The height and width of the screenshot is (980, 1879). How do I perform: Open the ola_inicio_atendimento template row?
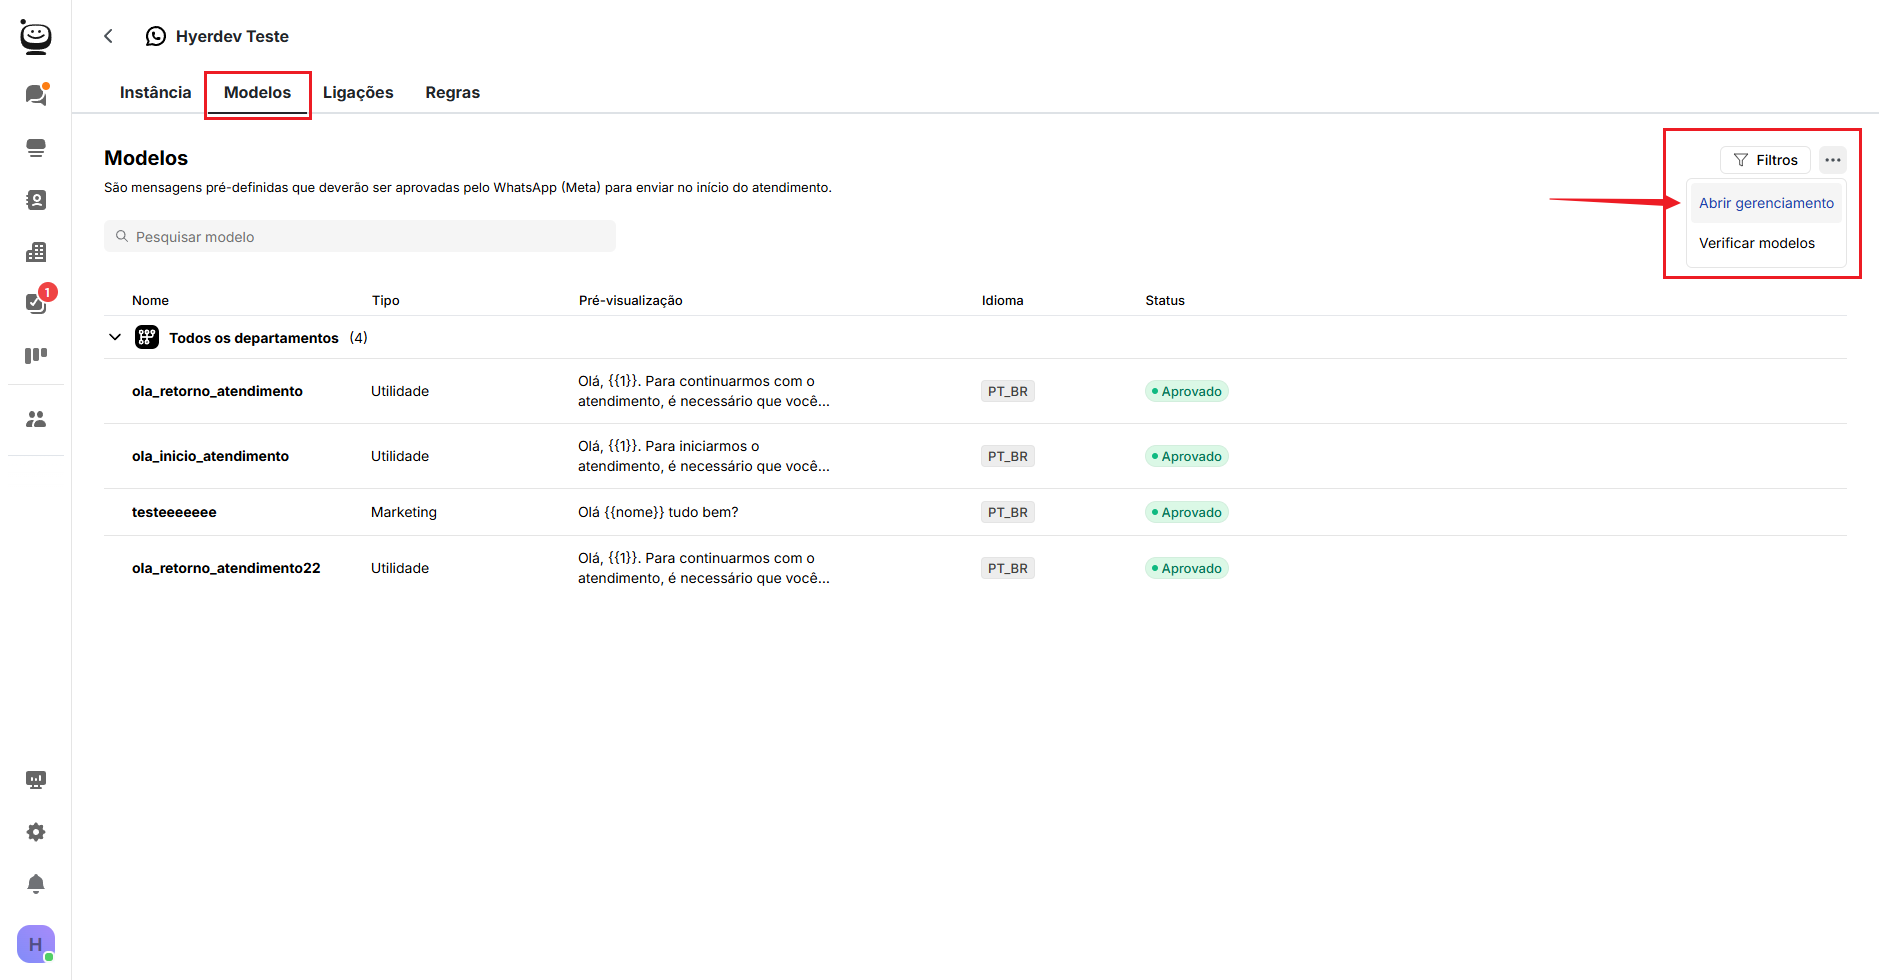pos(210,456)
